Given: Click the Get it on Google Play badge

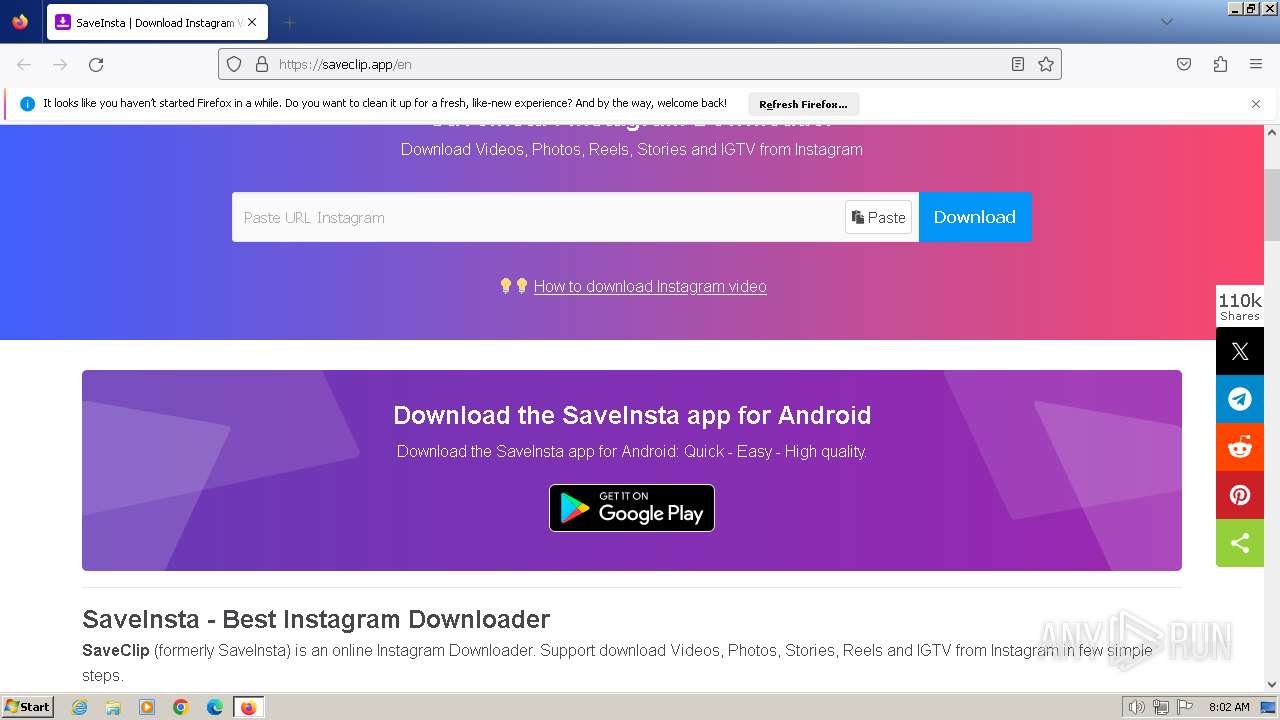Looking at the screenshot, I should pyautogui.click(x=632, y=508).
